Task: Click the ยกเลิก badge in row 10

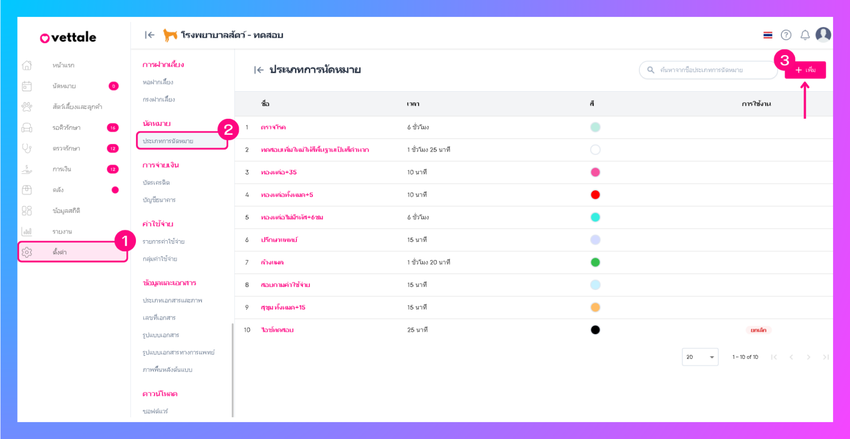Action: [x=758, y=330]
